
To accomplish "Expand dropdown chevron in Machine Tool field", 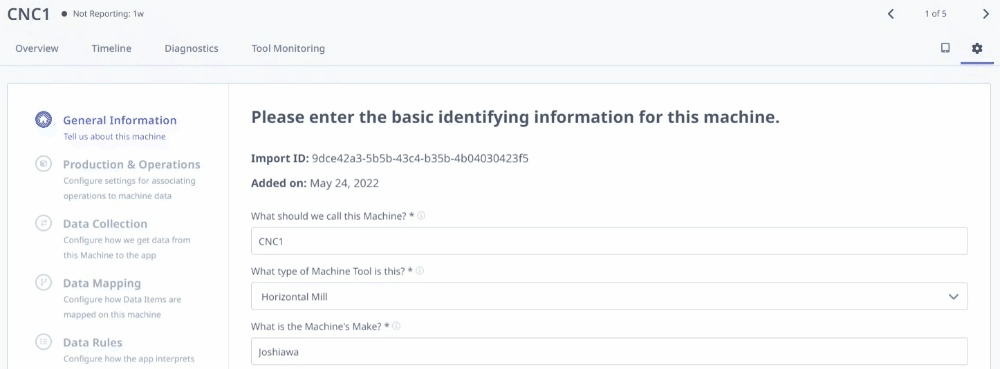I will click(x=953, y=297).
